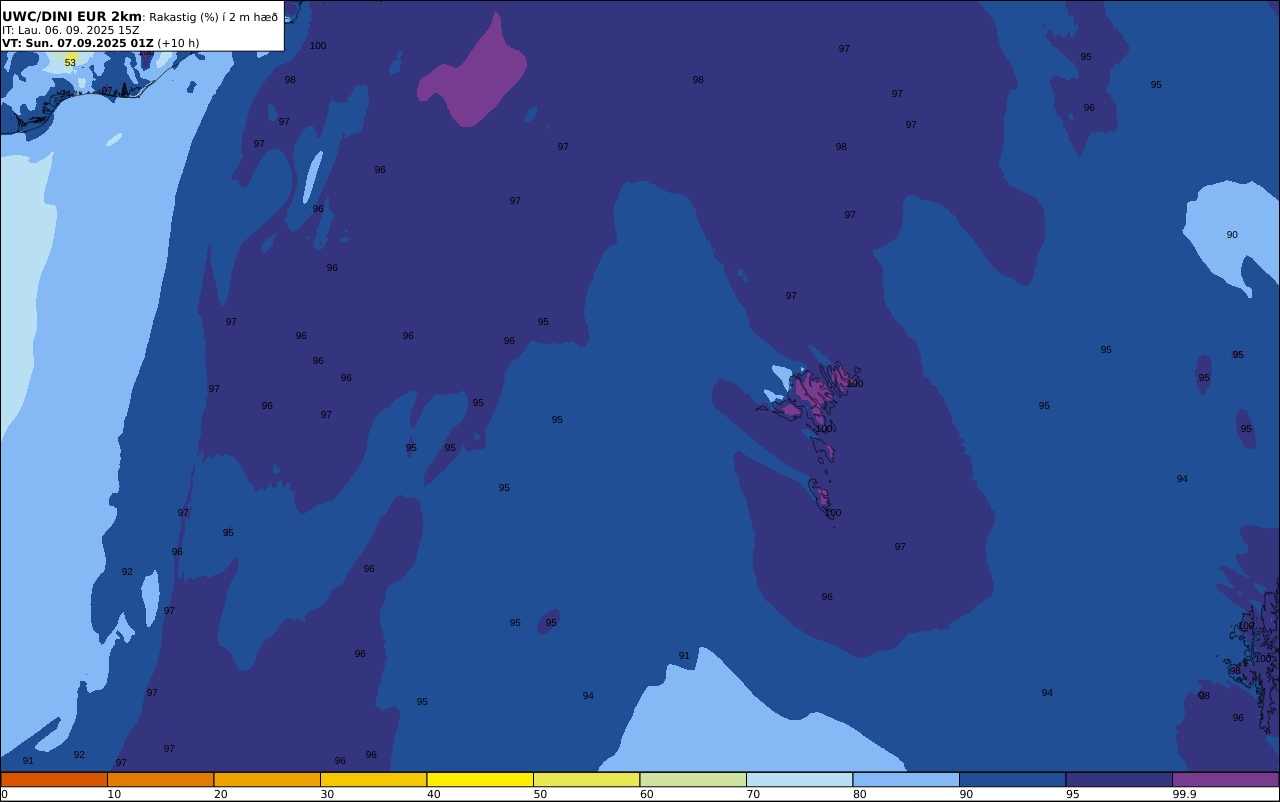1280x802 pixels.
Task: Click the dark orange 0–10 legend swatch
Action: [54, 779]
